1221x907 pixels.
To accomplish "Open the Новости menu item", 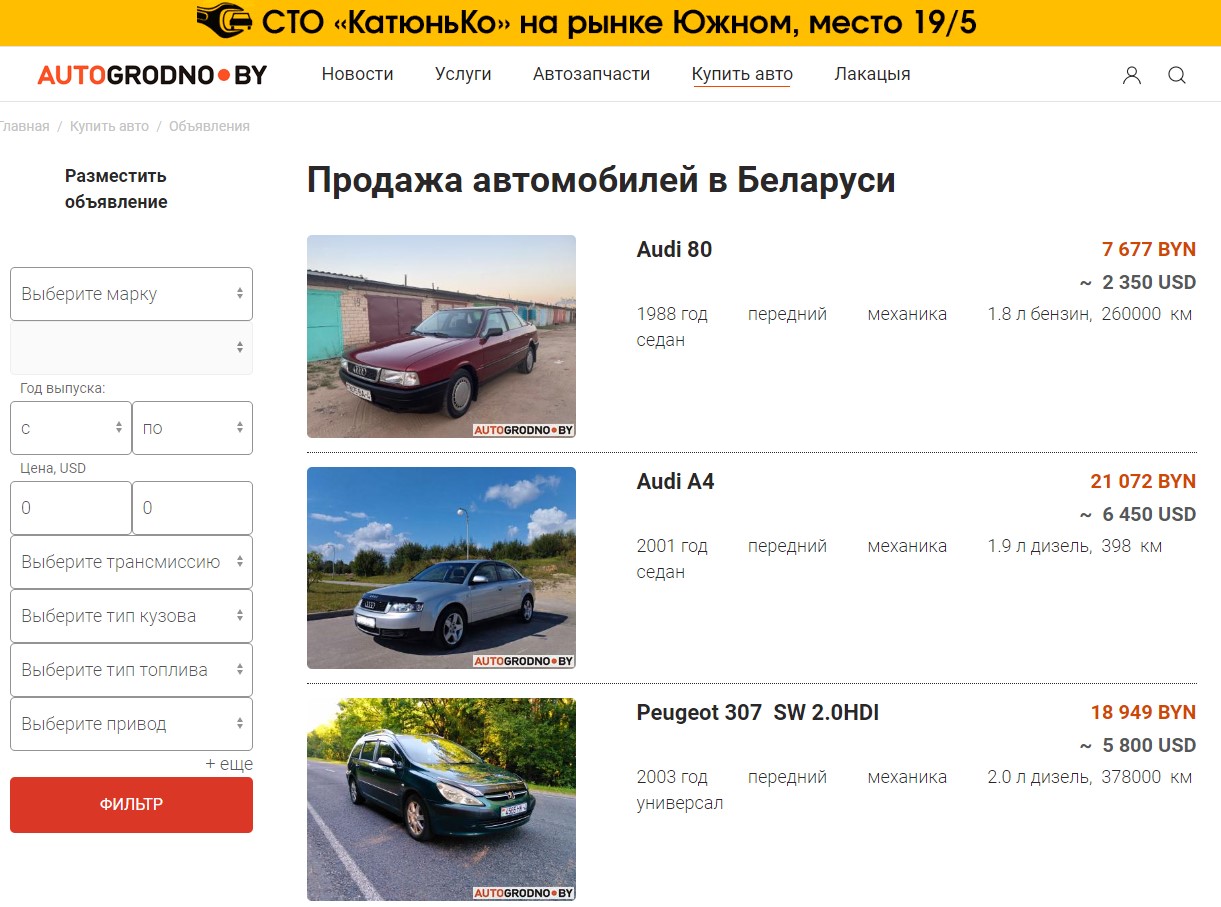I will 357,74.
